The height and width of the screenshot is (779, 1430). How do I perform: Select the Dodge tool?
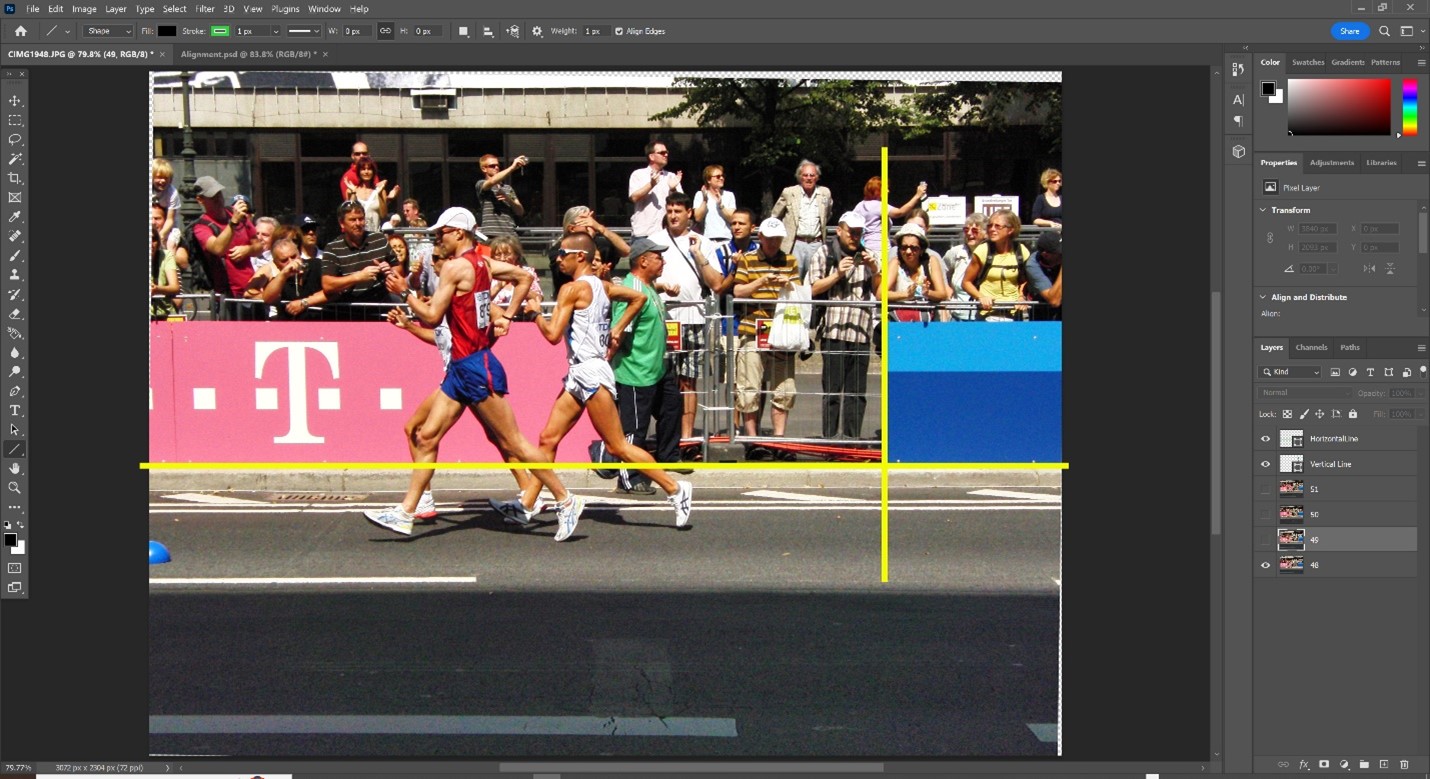click(x=15, y=372)
